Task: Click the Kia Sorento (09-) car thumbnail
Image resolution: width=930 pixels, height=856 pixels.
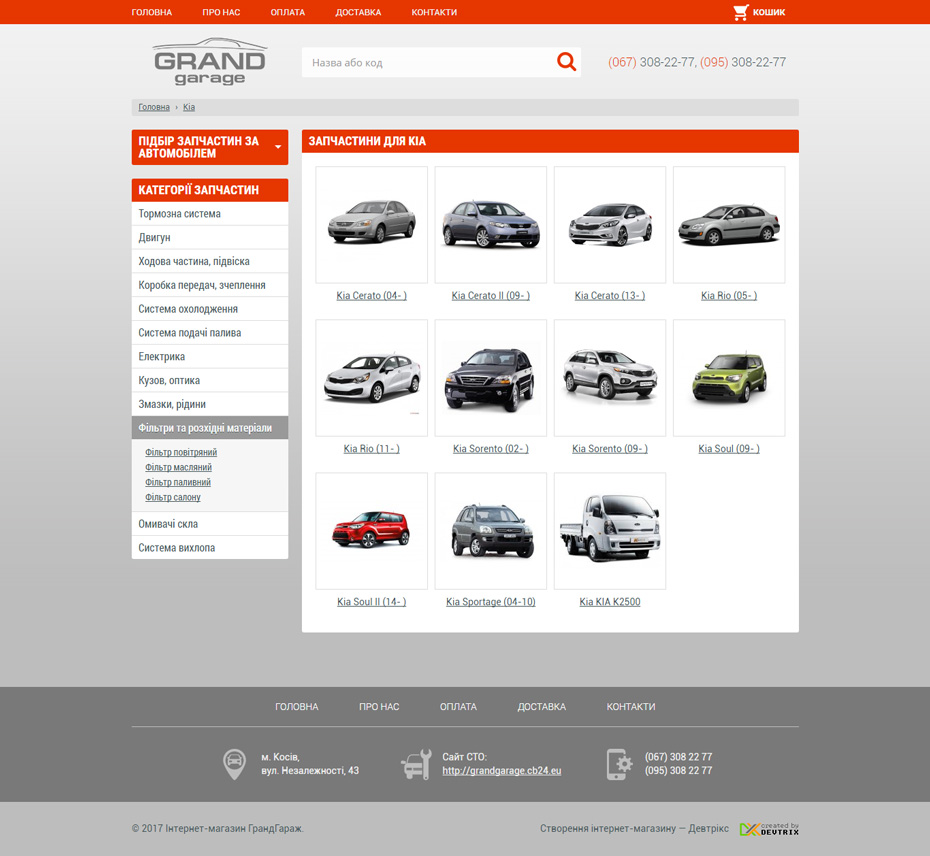Action: coord(610,378)
